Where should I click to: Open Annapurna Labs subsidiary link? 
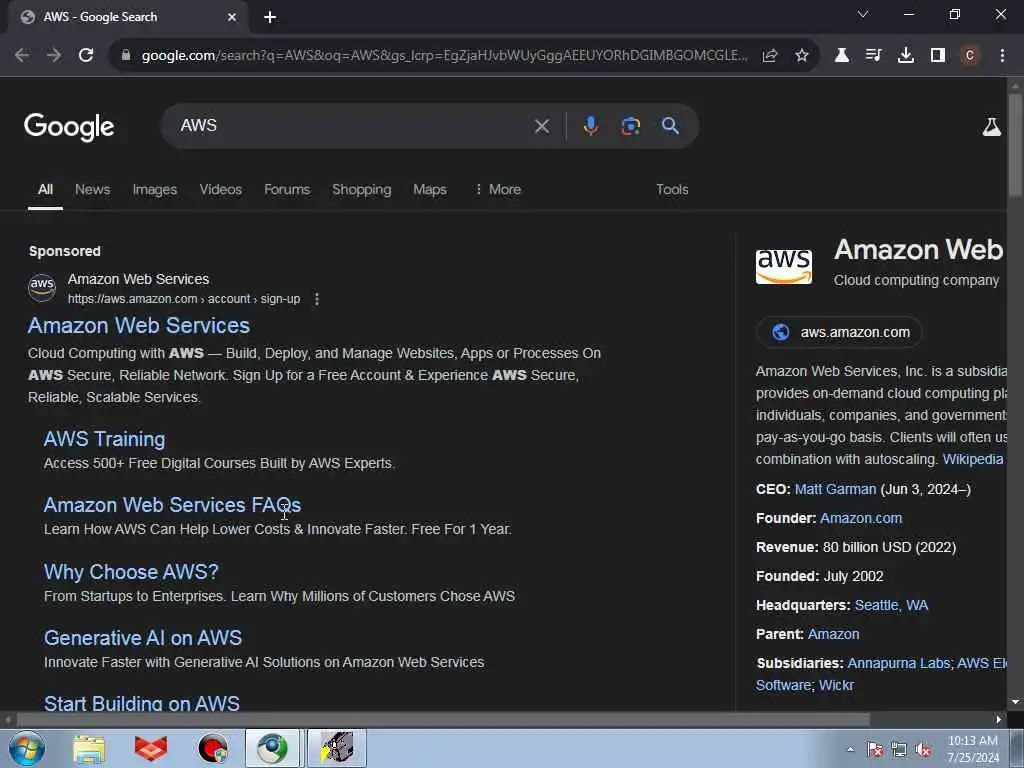[x=899, y=663]
